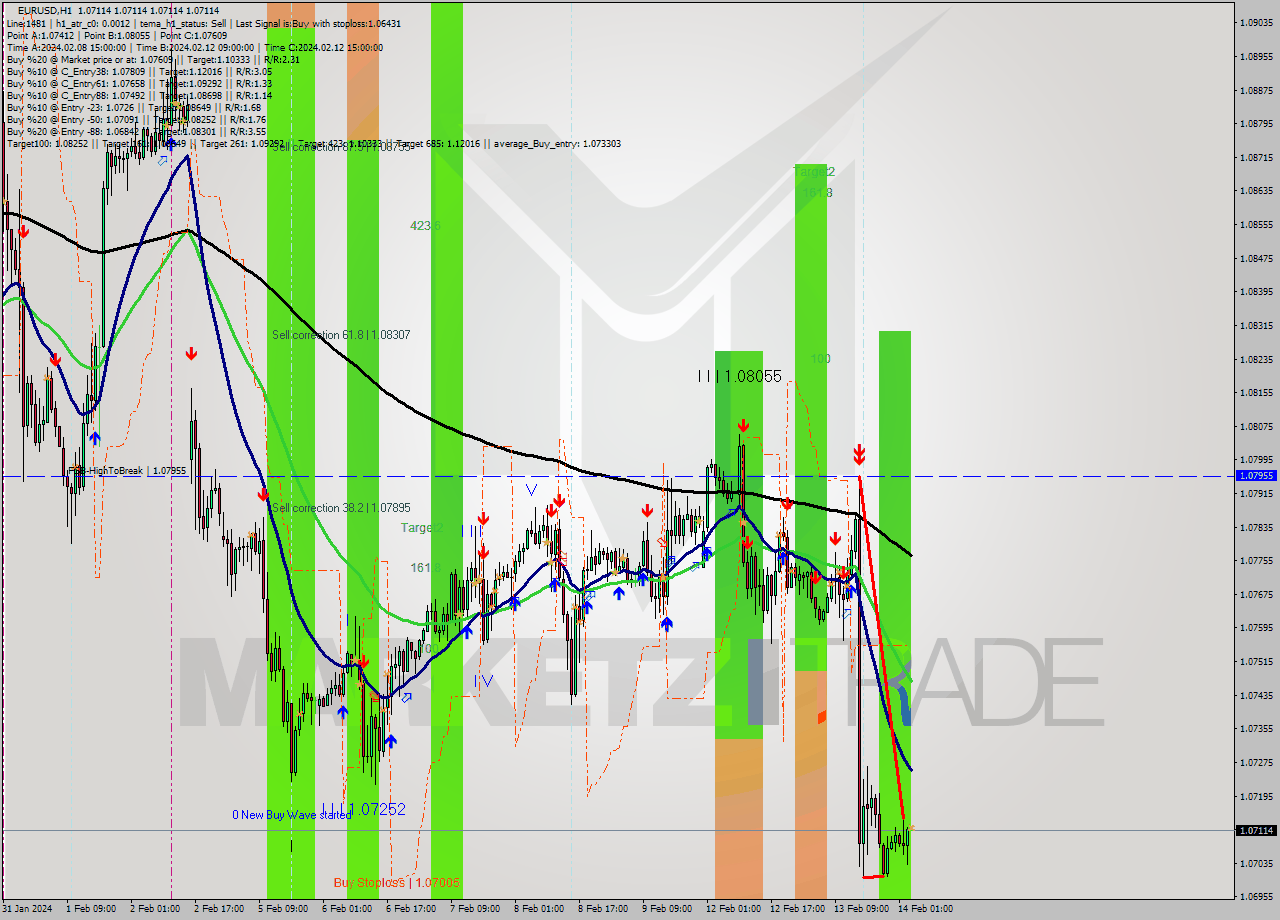The image size is (1280, 920).
Task: Click the 423.6 Fibonacci level label
Action: [x=425, y=226]
